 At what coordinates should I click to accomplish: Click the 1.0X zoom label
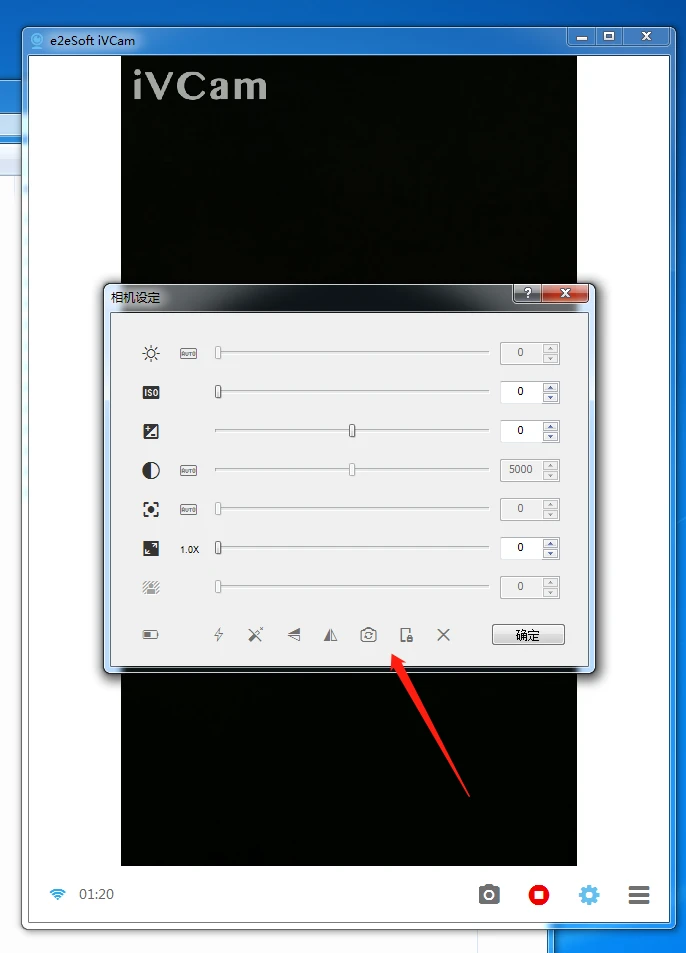(x=190, y=549)
